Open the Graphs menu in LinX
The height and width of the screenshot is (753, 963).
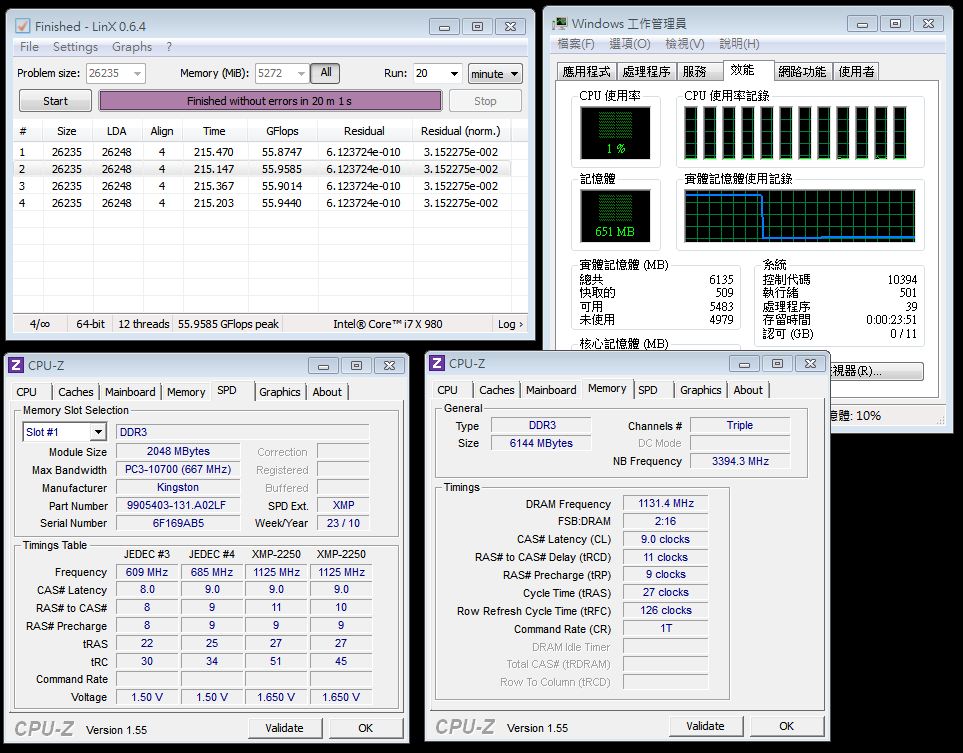click(x=131, y=47)
